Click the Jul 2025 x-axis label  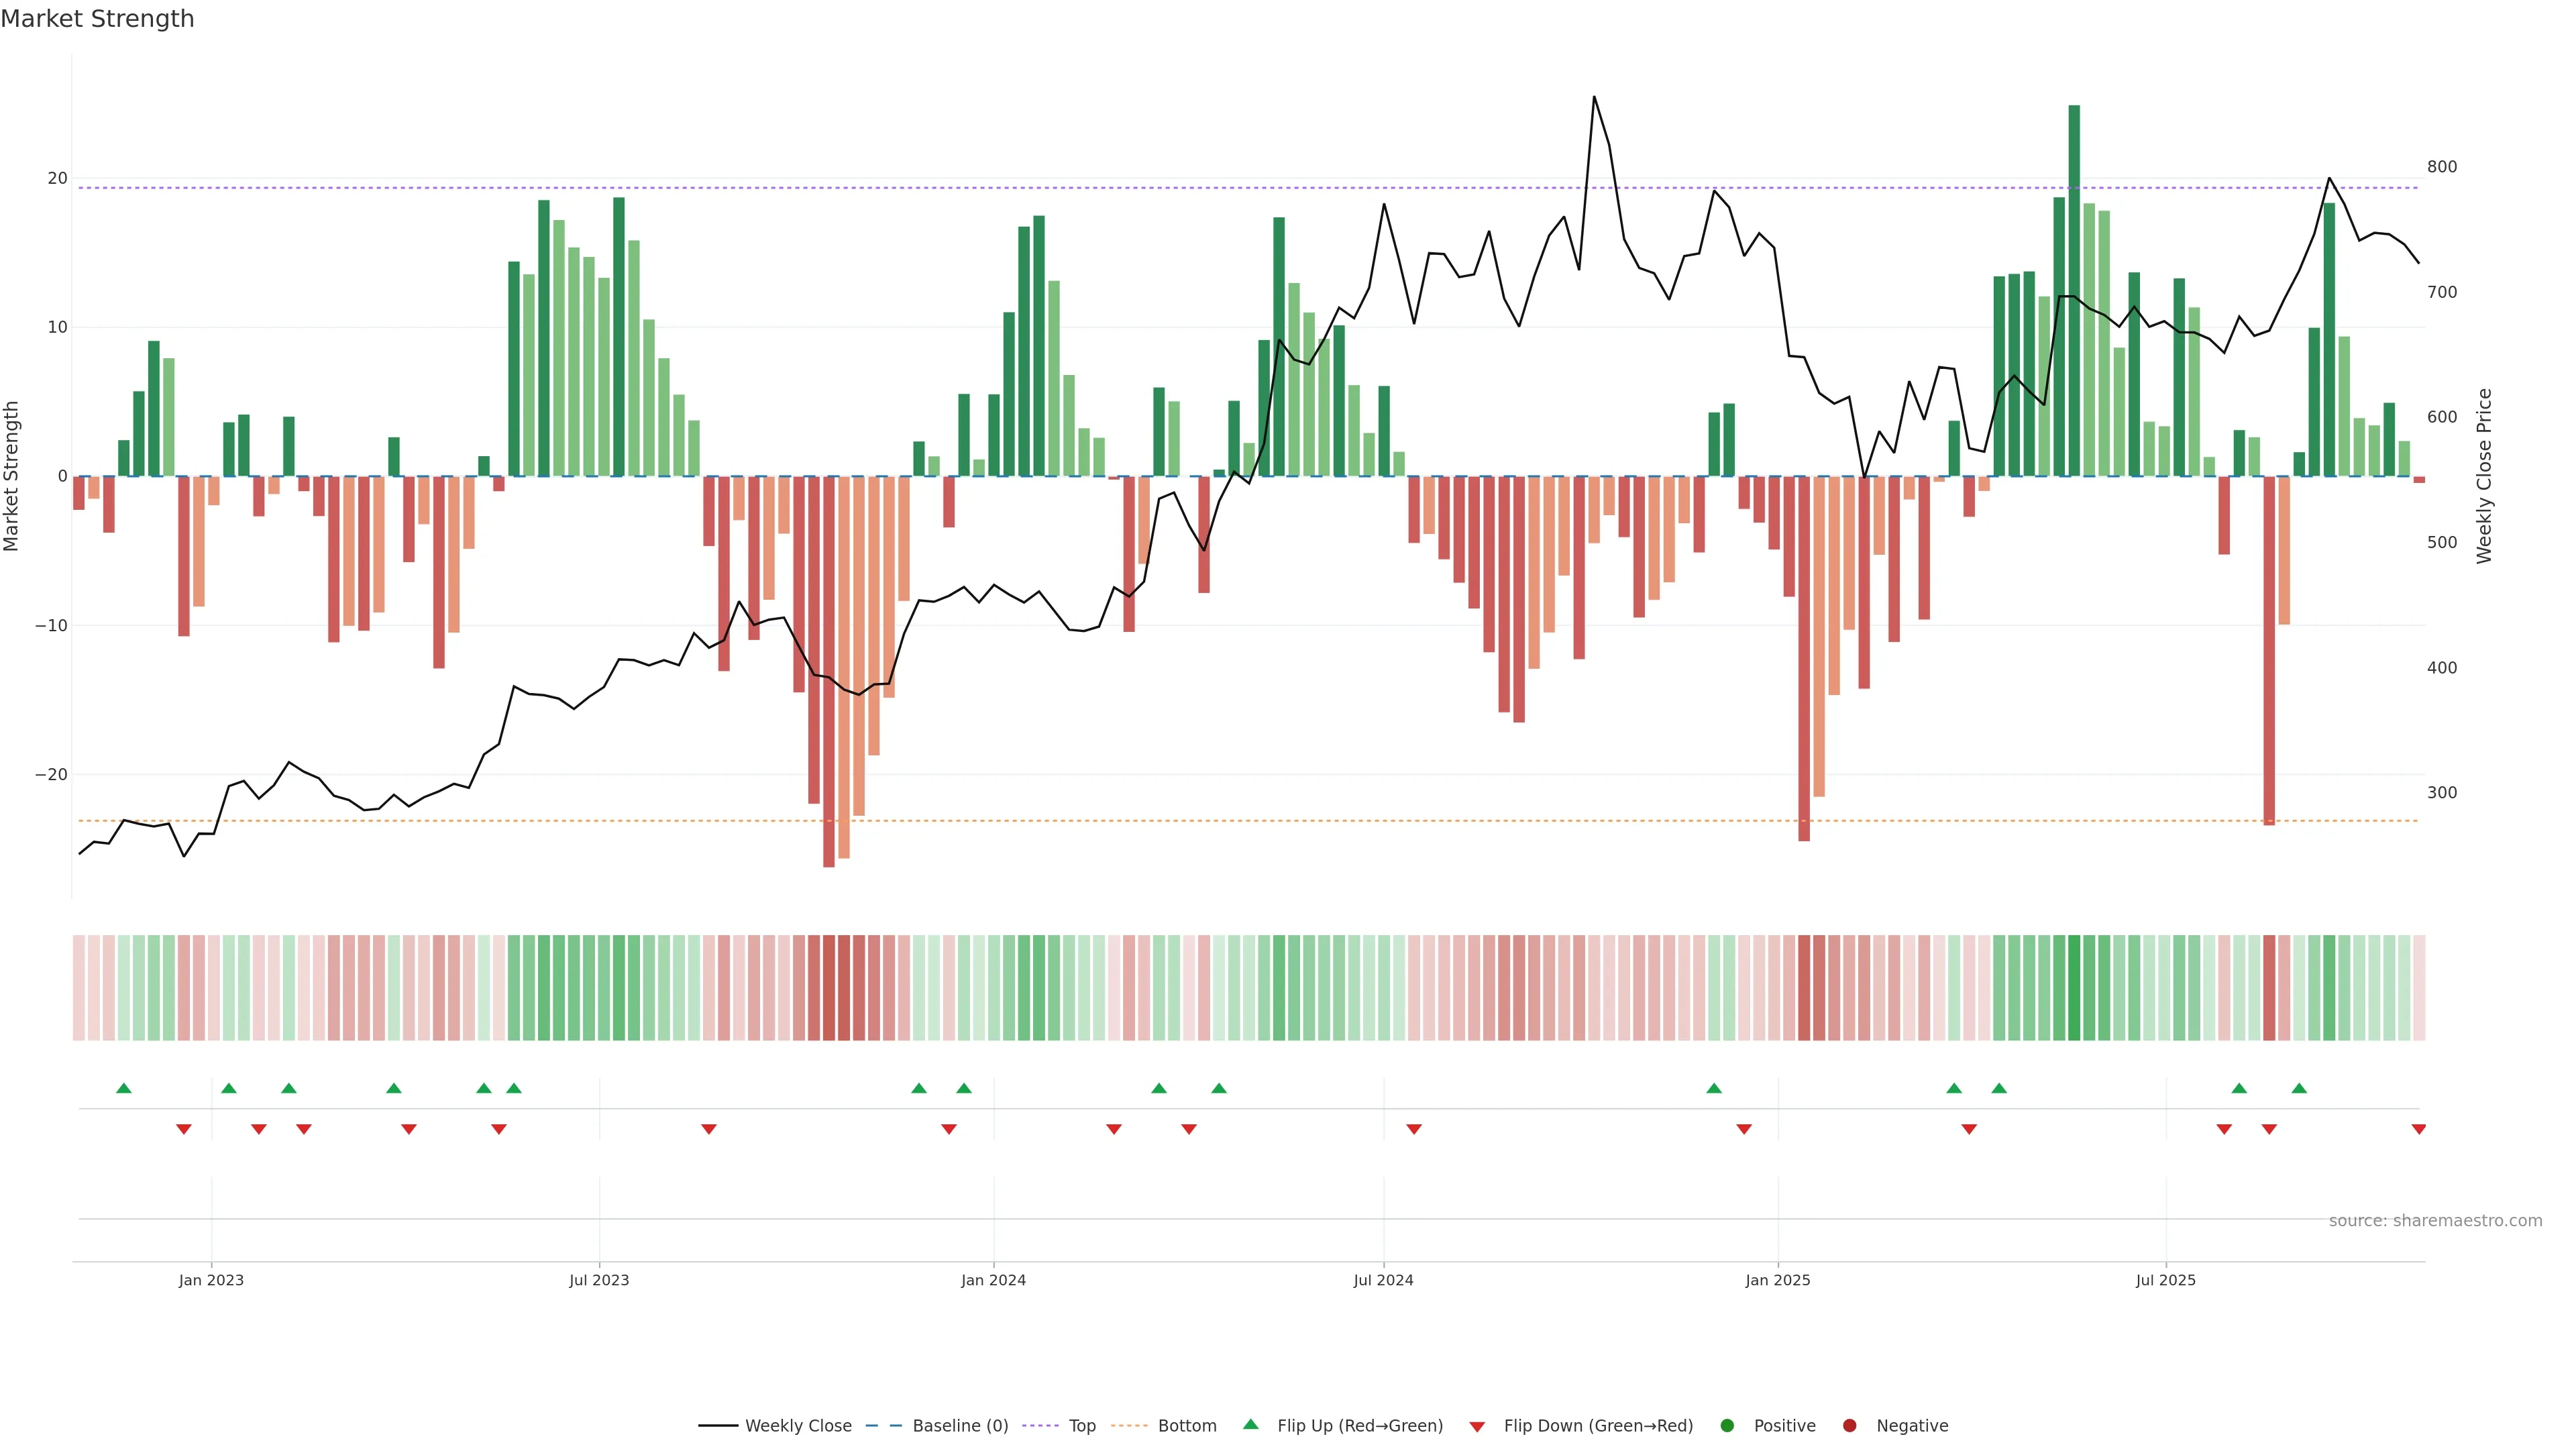(2165, 1280)
